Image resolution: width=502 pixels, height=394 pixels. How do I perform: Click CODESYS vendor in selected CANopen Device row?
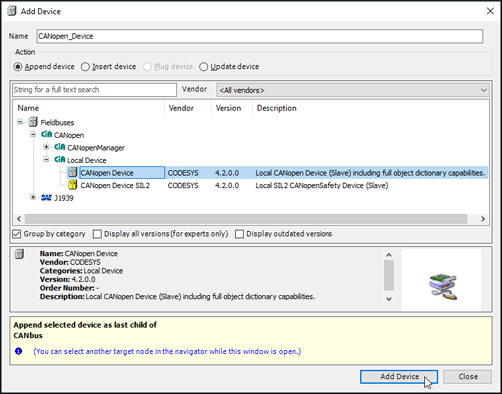pos(183,173)
